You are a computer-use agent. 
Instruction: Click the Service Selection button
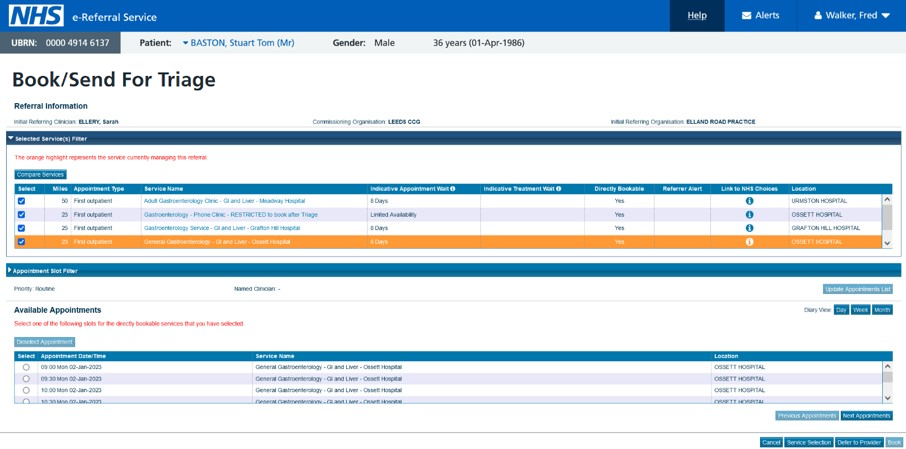(809, 443)
